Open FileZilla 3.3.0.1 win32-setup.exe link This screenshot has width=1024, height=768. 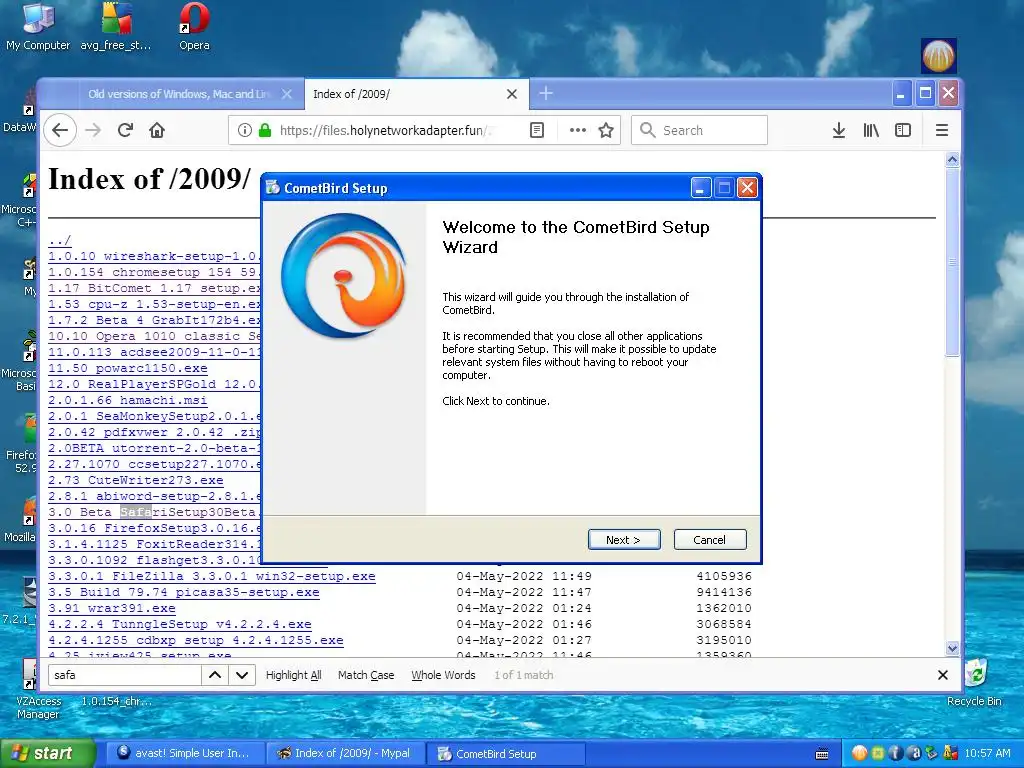212,576
